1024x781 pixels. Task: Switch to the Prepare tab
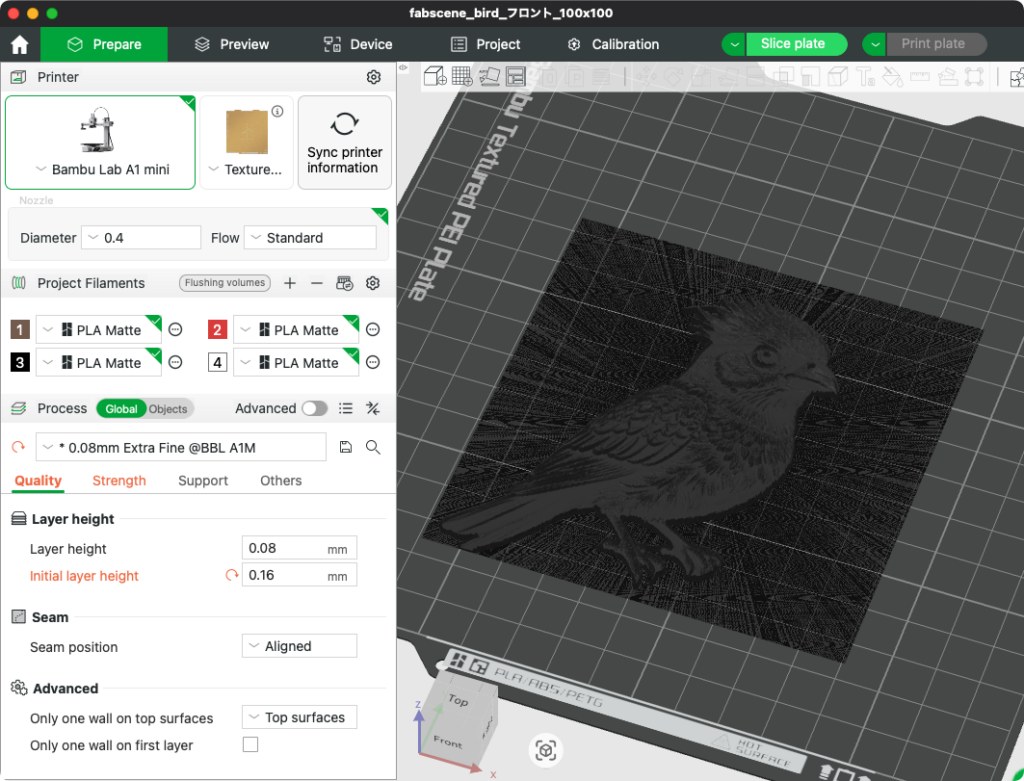tap(104, 44)
